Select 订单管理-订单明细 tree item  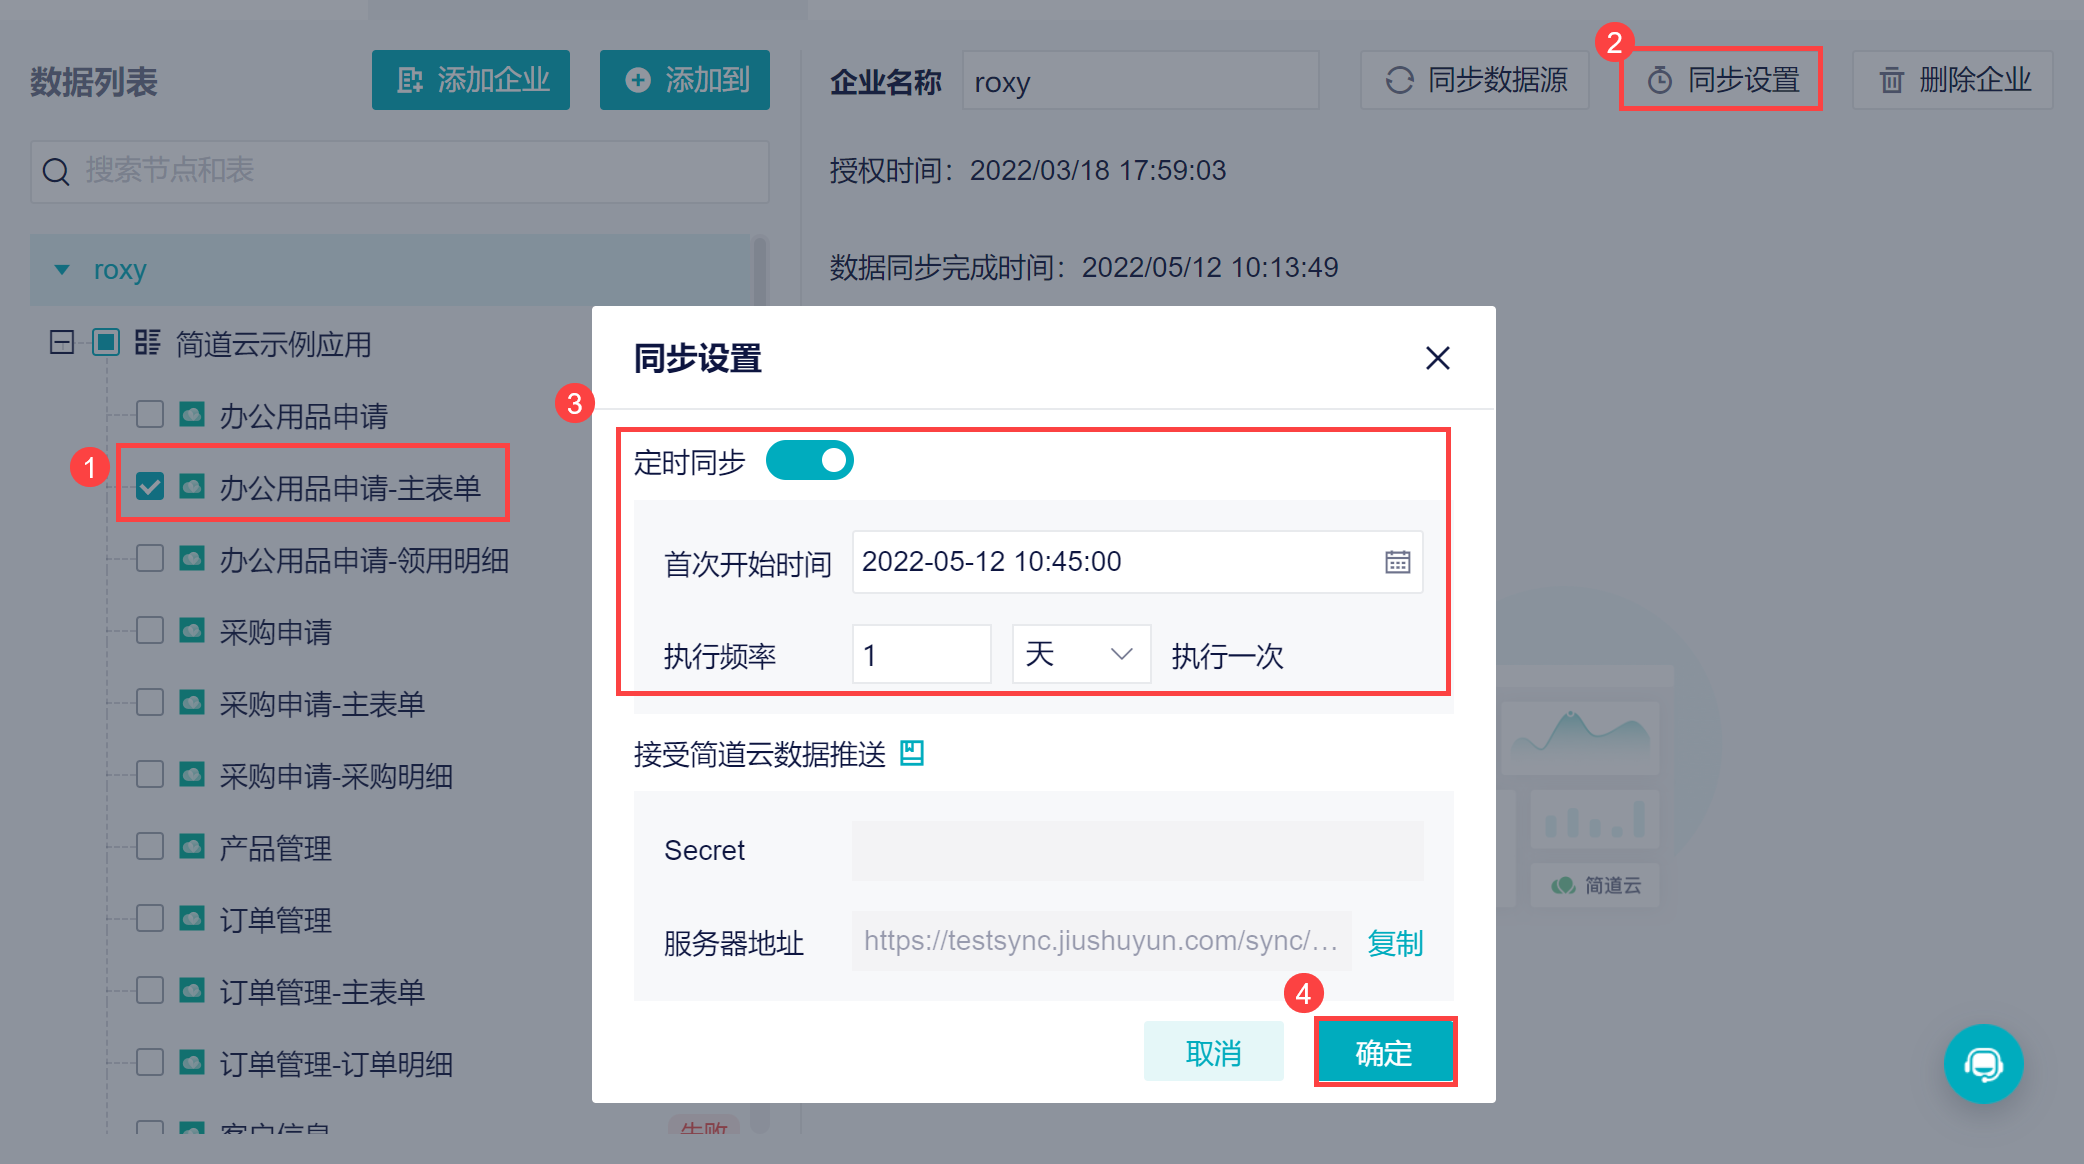tap(336, 1064)
